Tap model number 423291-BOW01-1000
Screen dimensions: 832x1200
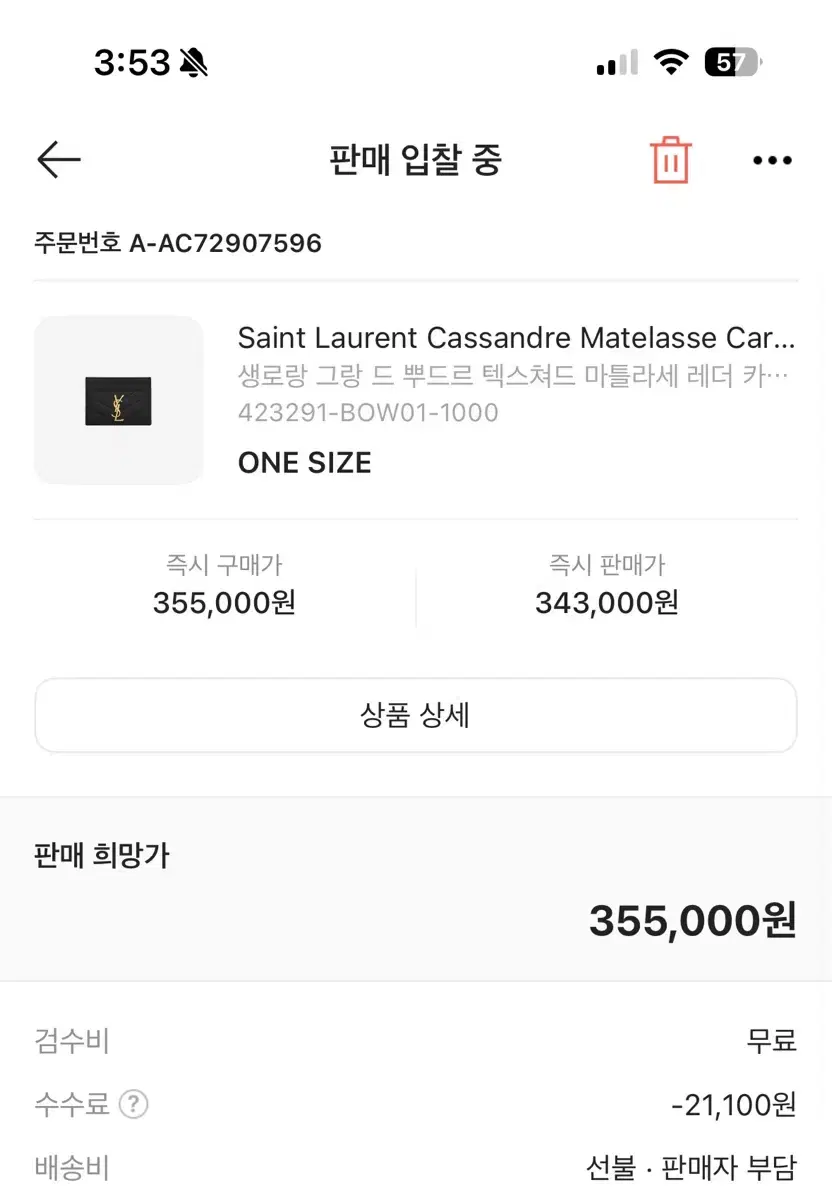pos(368,412)
